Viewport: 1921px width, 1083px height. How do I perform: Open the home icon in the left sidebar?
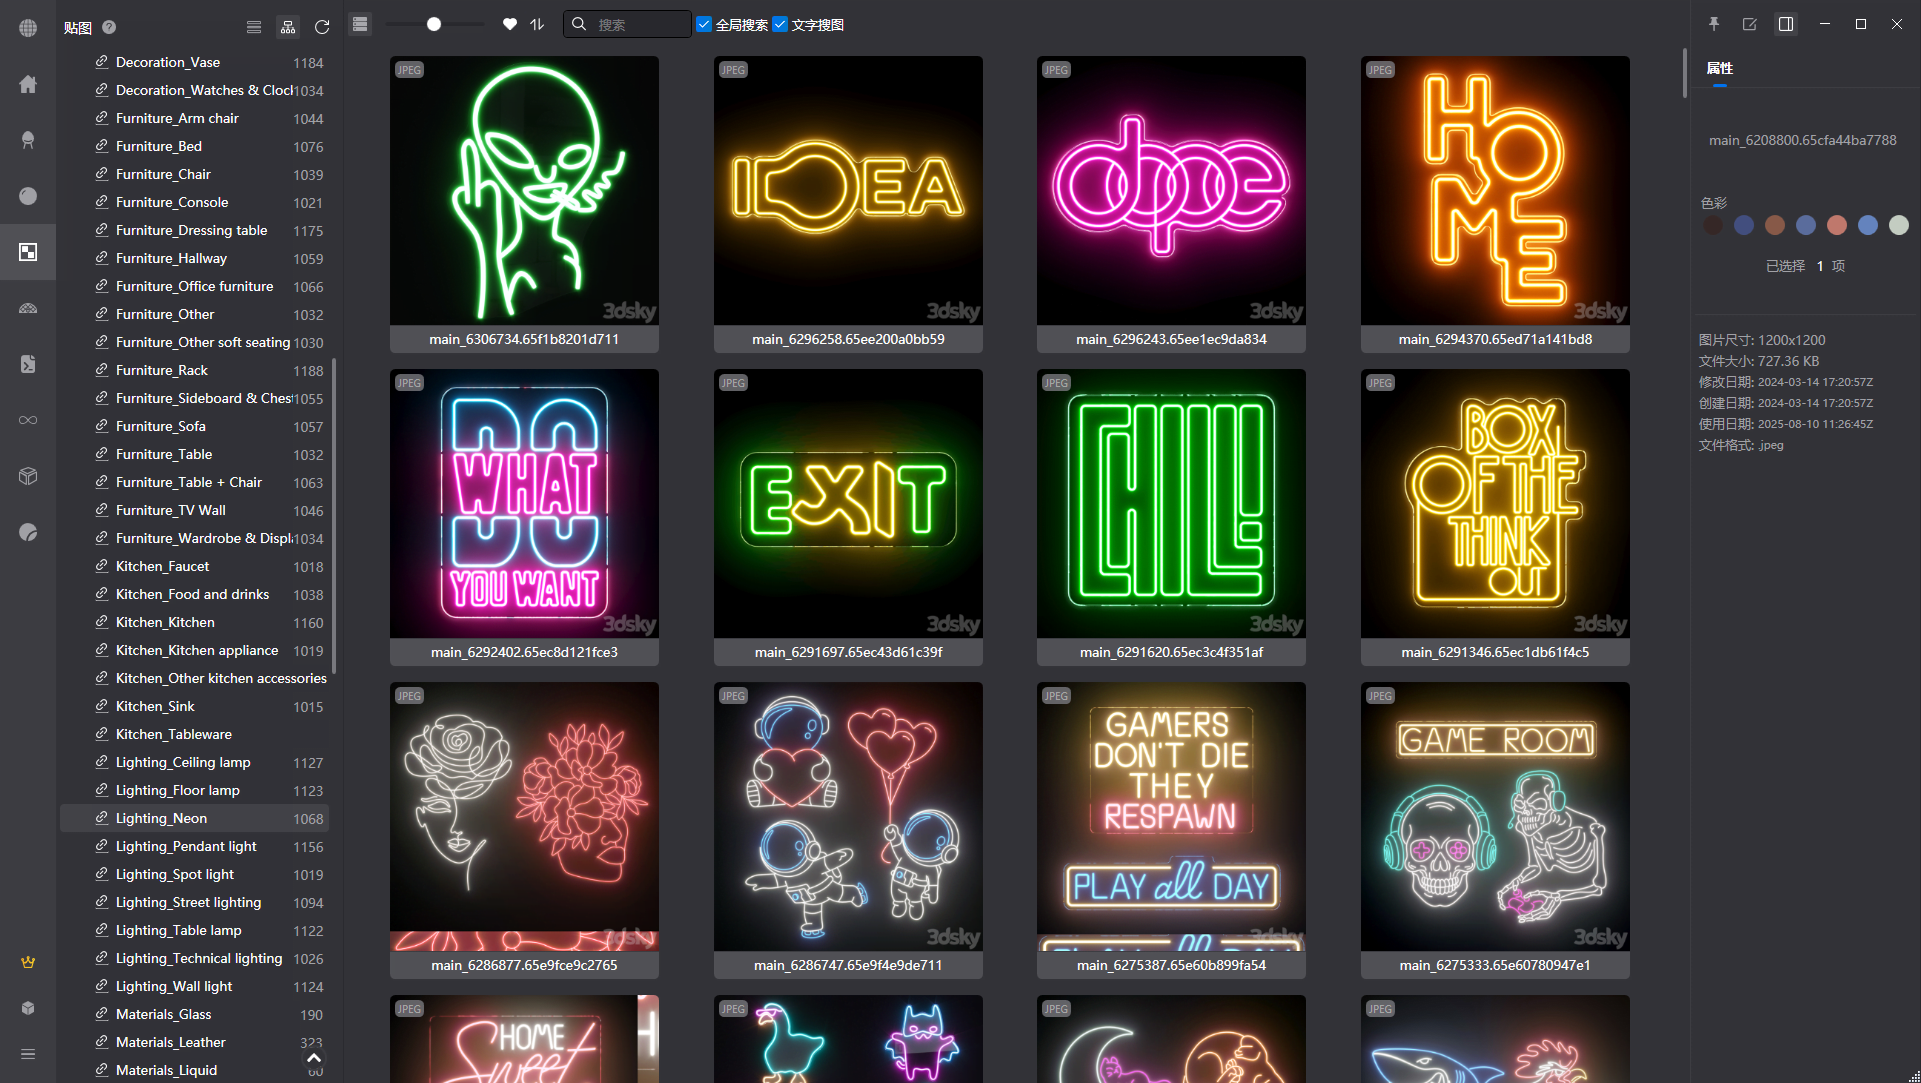tap(28, 84)
